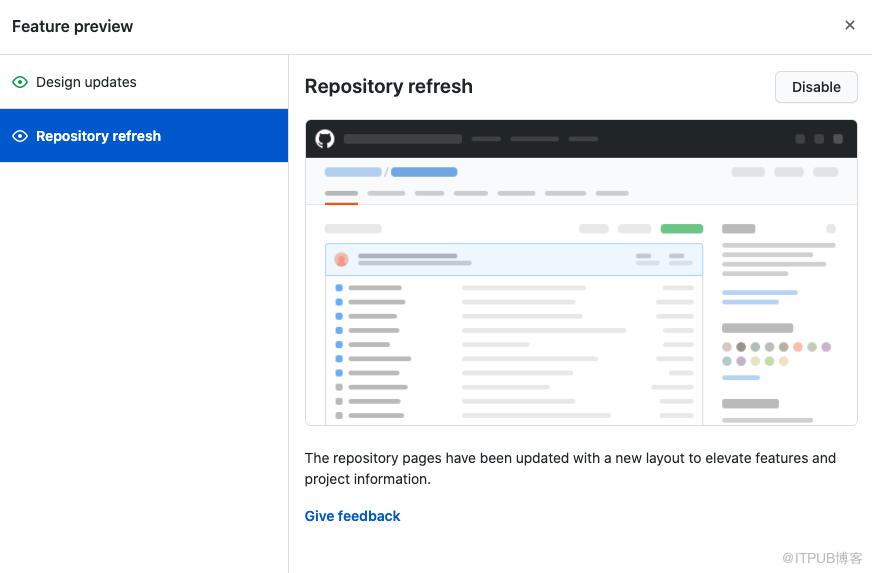Click the last gray file icon in preview
This screenshot has width=872, height=573.
pos(339,416)
